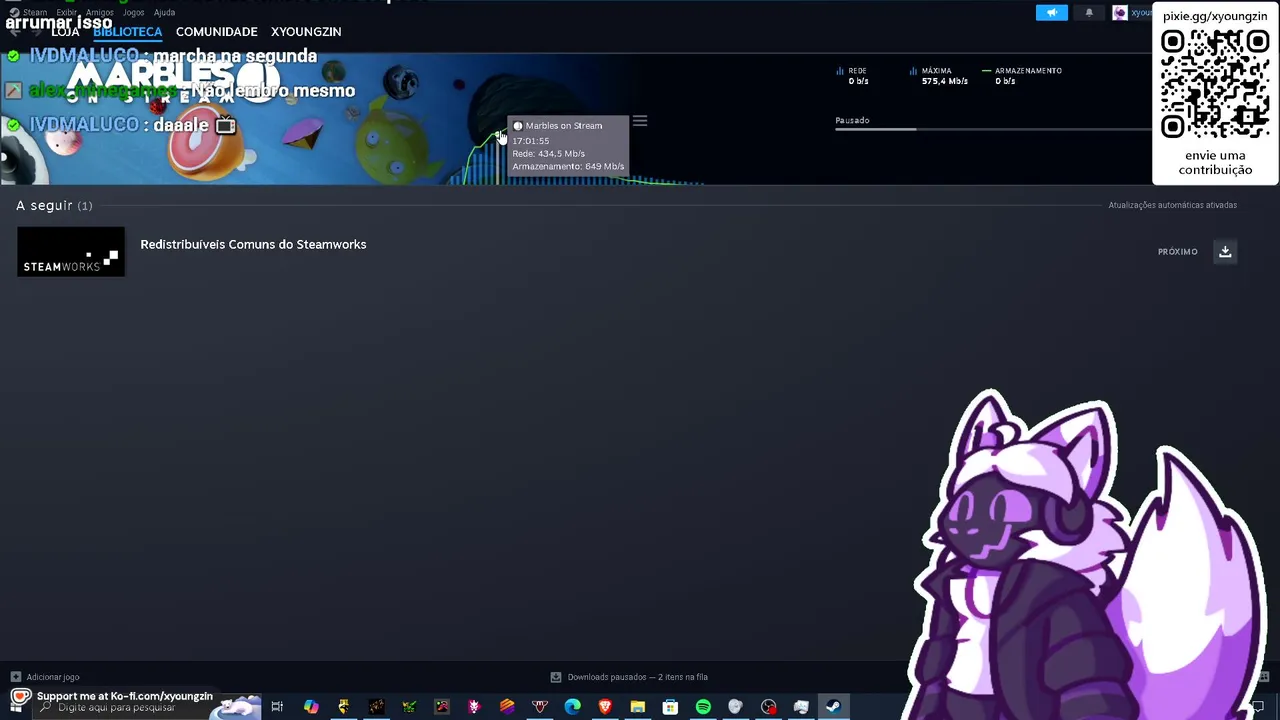
Task: Open the XYOUNGZIN profile tab
Action: [x=306, y=32]
